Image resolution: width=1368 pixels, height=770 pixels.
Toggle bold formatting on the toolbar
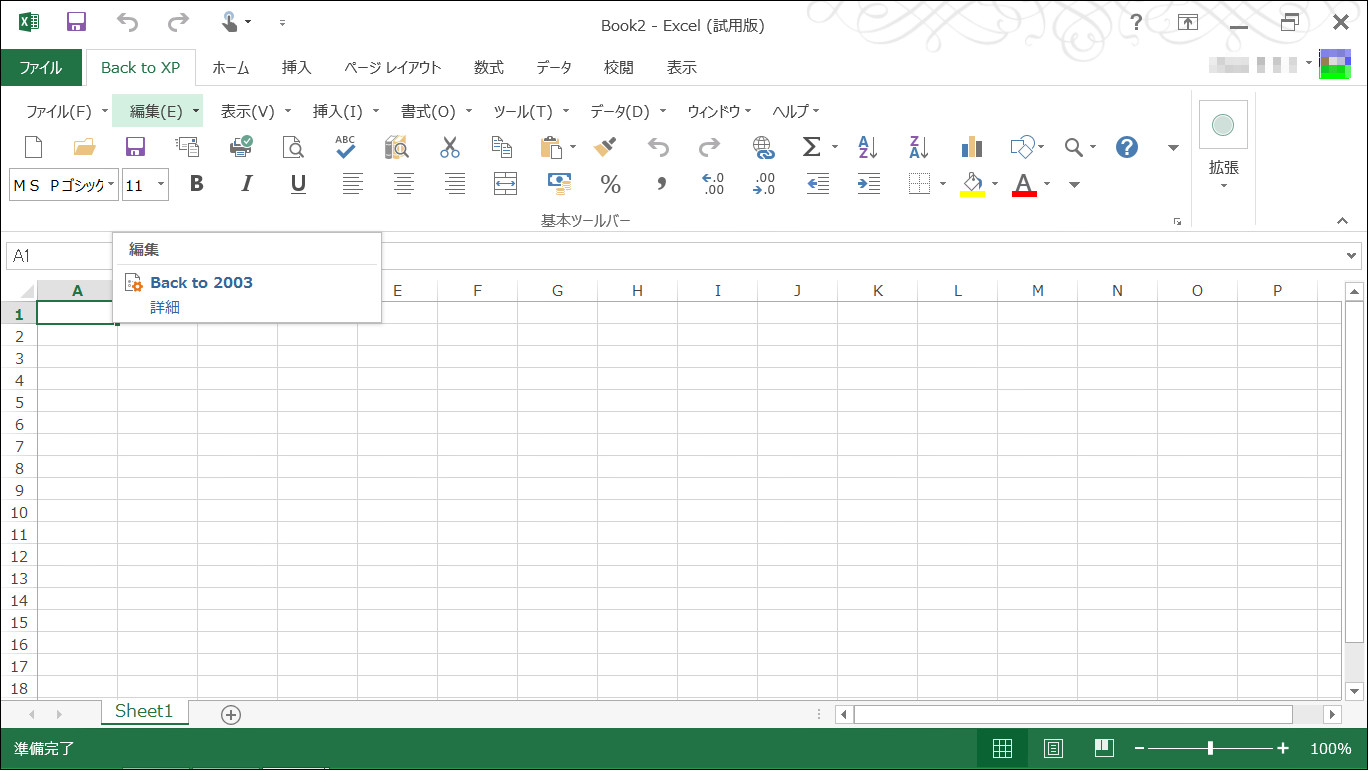[x=197, y=183]
